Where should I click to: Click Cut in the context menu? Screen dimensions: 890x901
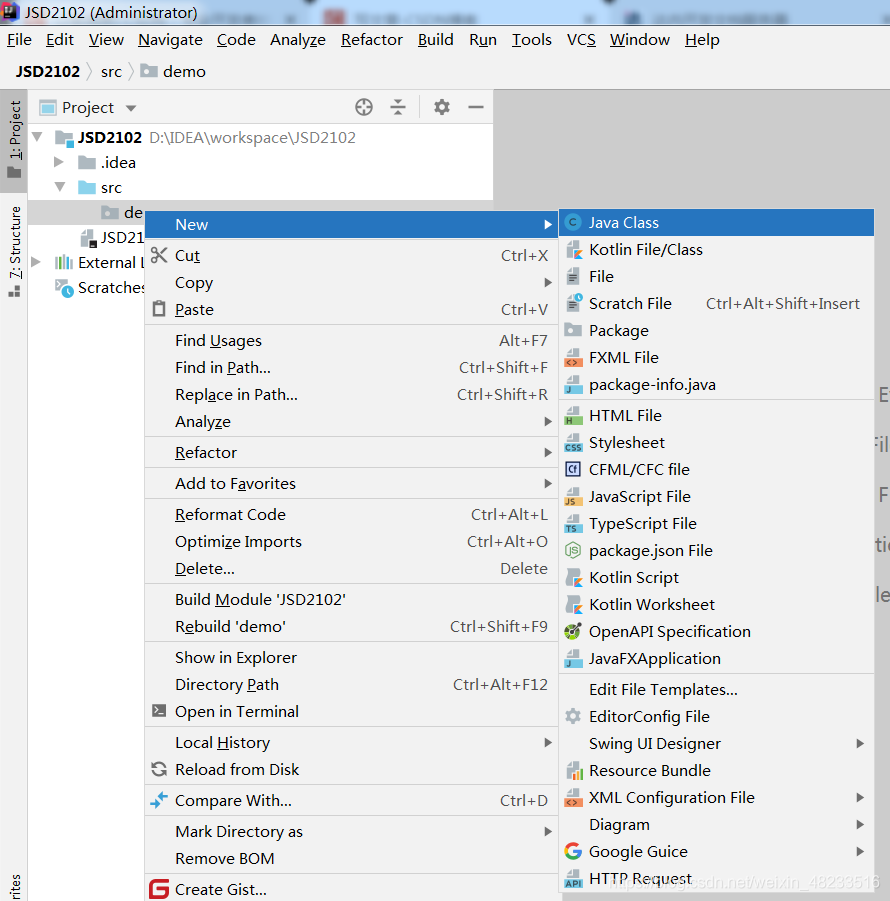(350, 256)
